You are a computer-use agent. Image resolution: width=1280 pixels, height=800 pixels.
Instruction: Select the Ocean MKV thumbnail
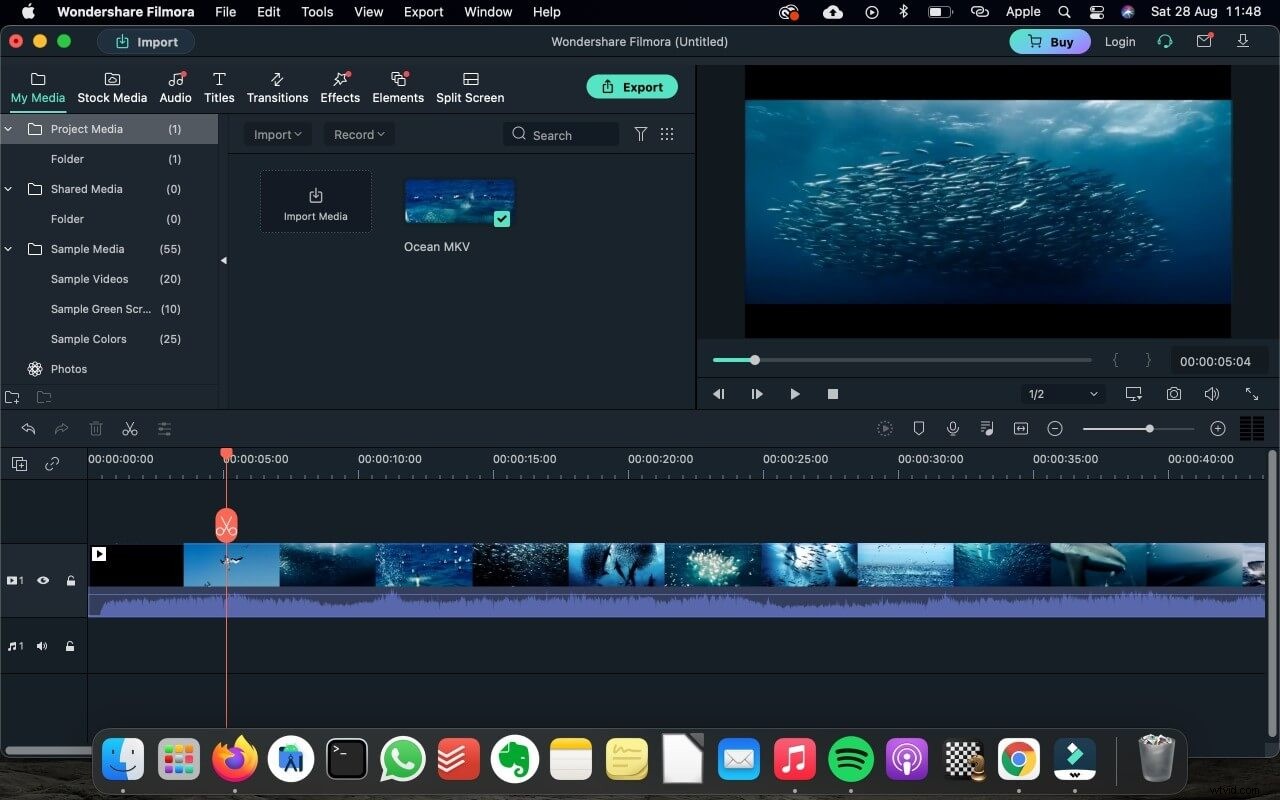point(458,200)
